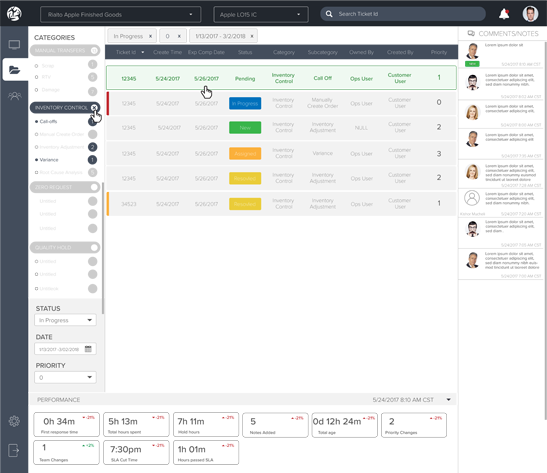Open the calendar icon in Date field
Image resolution: width=547 pixels, height=473 pixels.
88,349
